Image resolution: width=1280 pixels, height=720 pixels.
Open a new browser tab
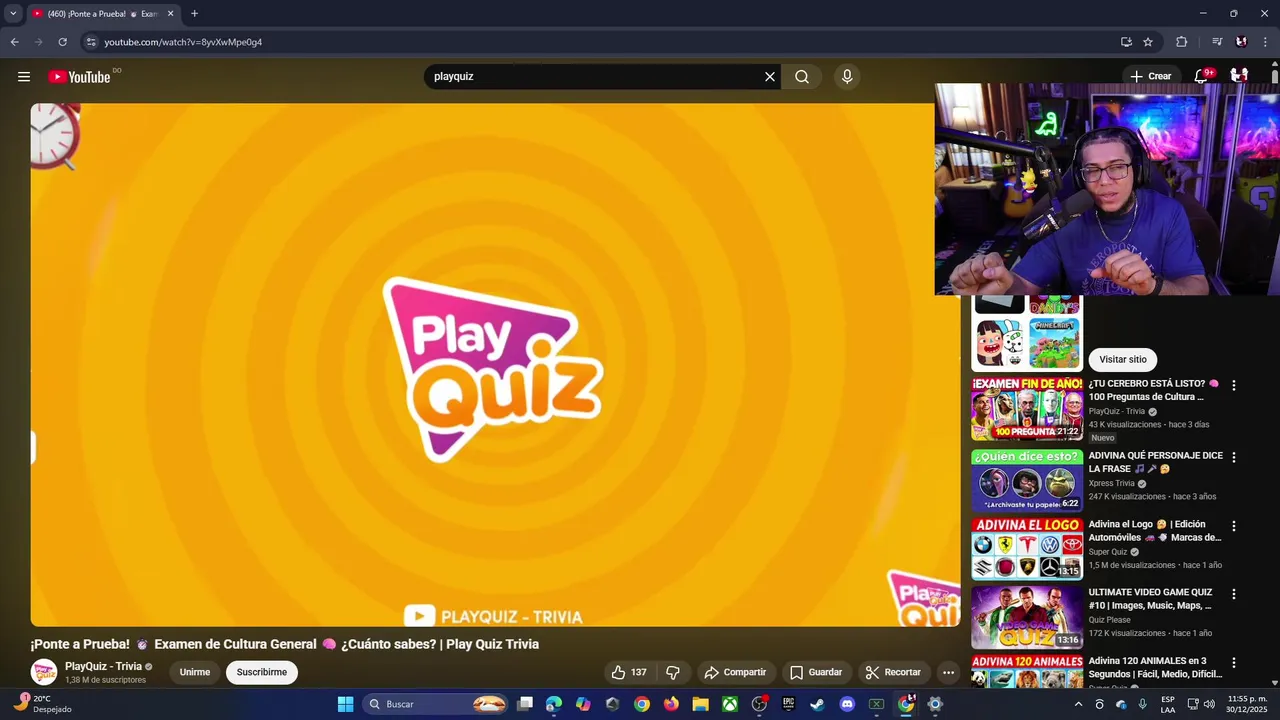point(194,14)
